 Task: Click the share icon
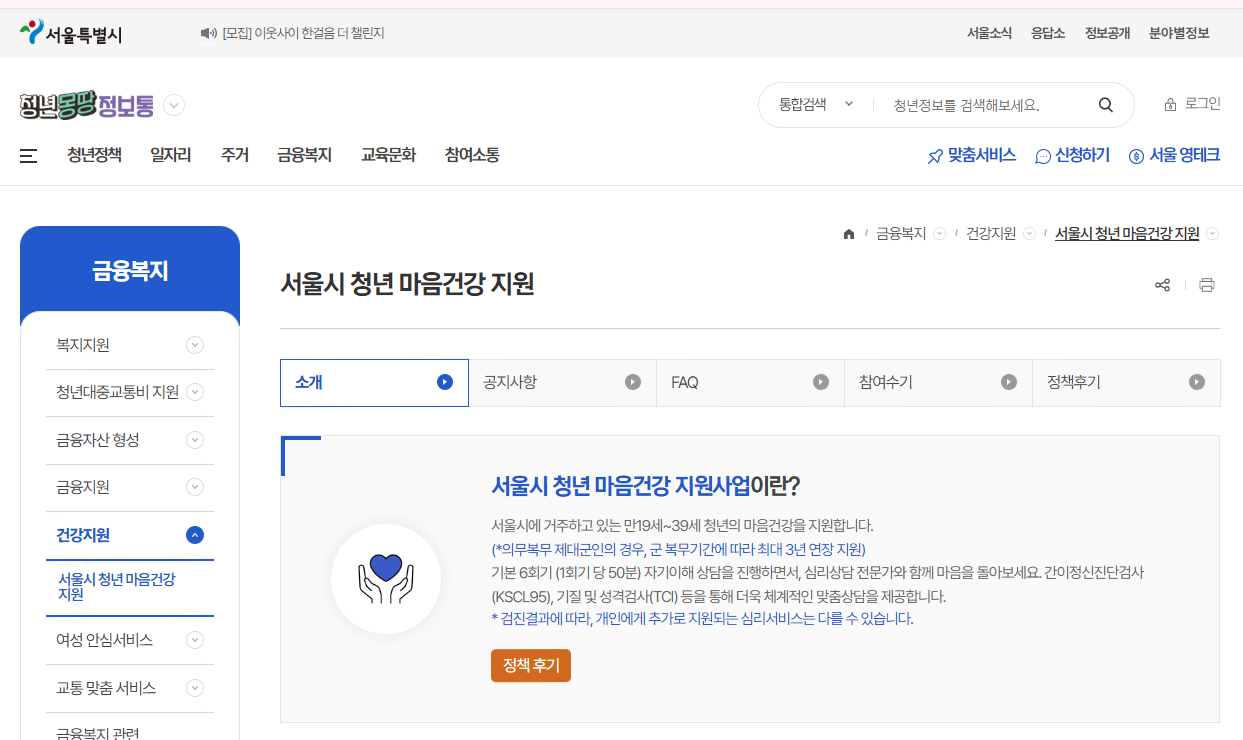pyautogui.click(x=1162, y=285)
